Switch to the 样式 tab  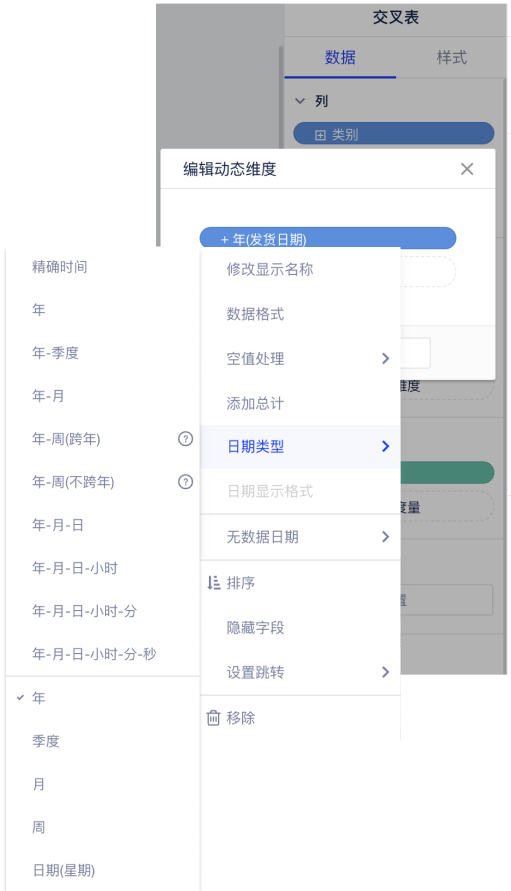451,57
